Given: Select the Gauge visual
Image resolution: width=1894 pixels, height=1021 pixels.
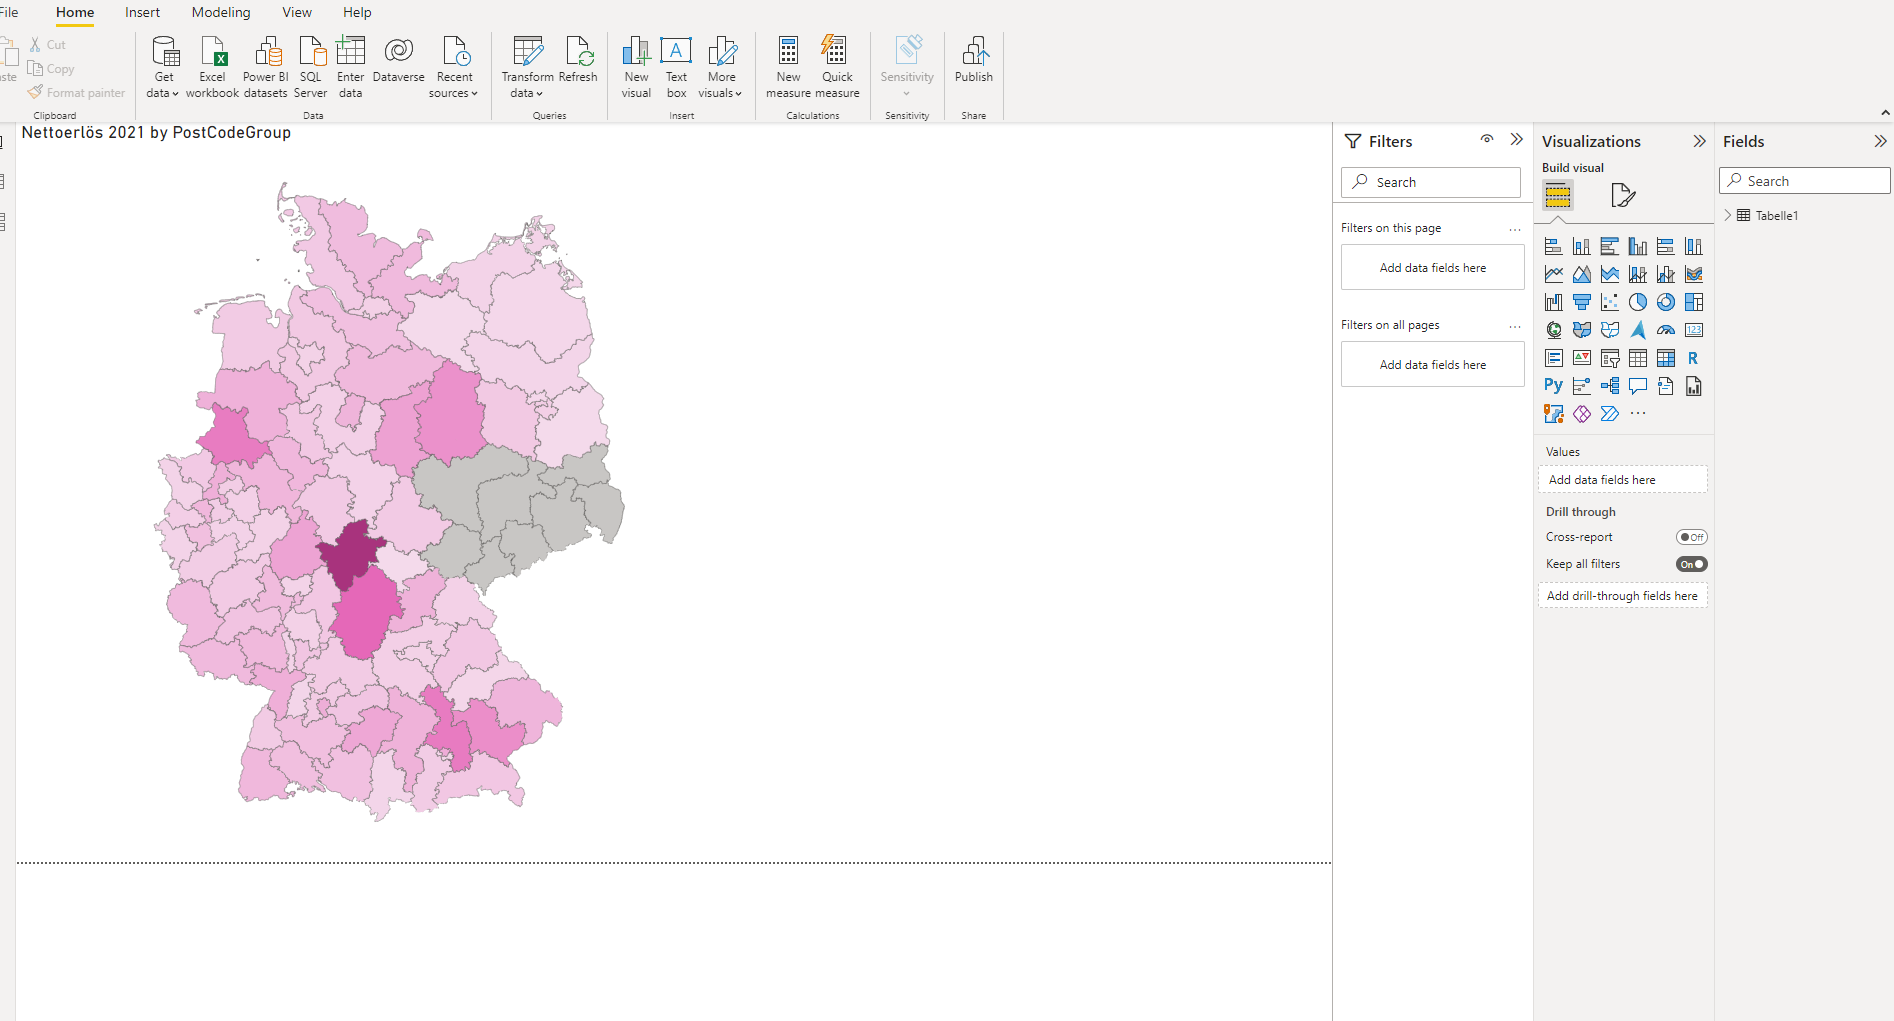Looking at the screenshot, I should pos(1665,330).
